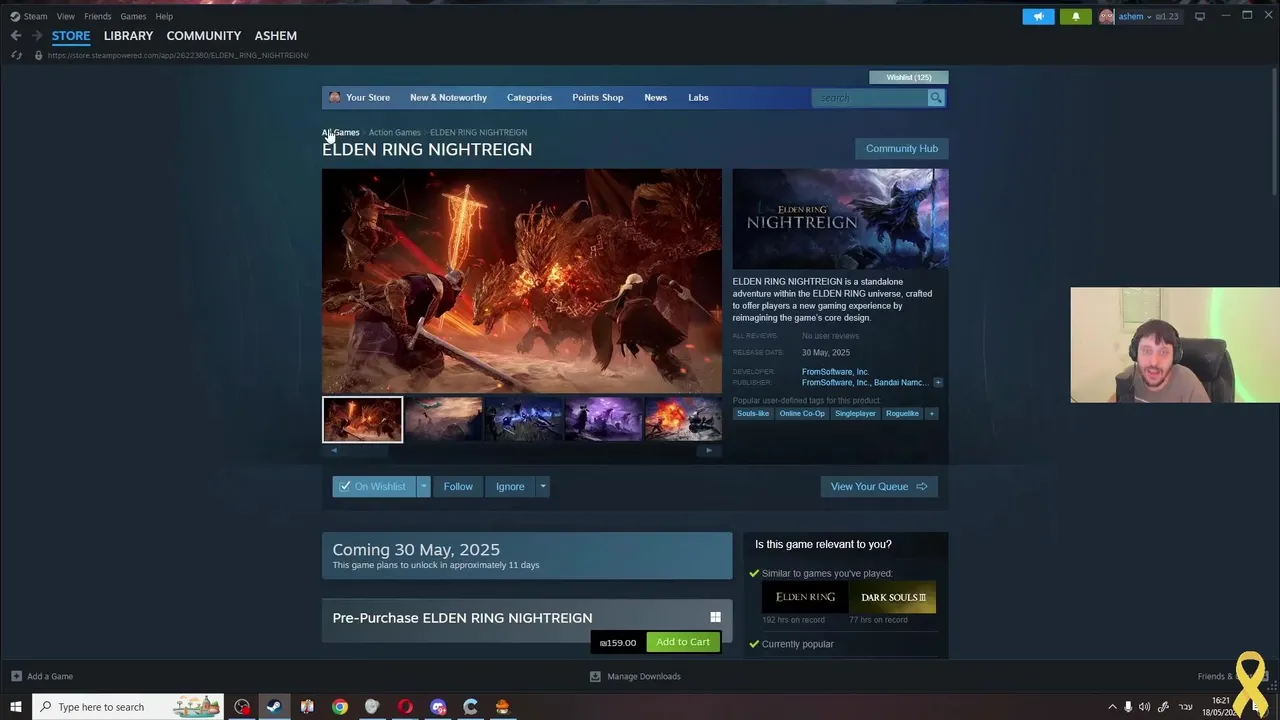Open the Friends menu

pos(98,16)
